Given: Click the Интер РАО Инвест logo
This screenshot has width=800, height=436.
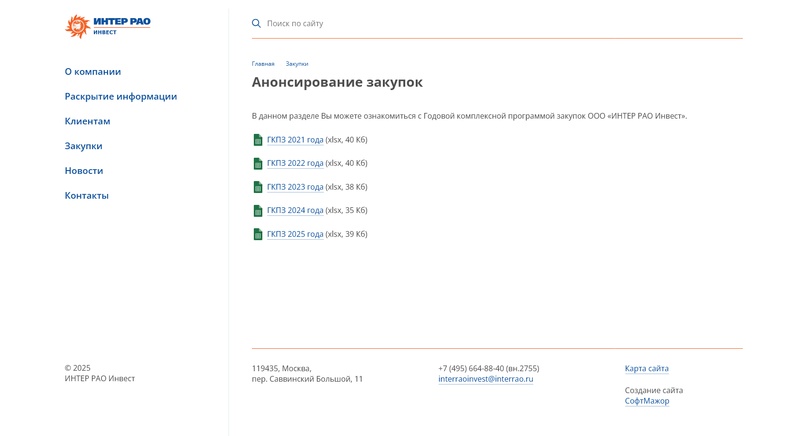Looking at the screenshot, I should point(108,26).
